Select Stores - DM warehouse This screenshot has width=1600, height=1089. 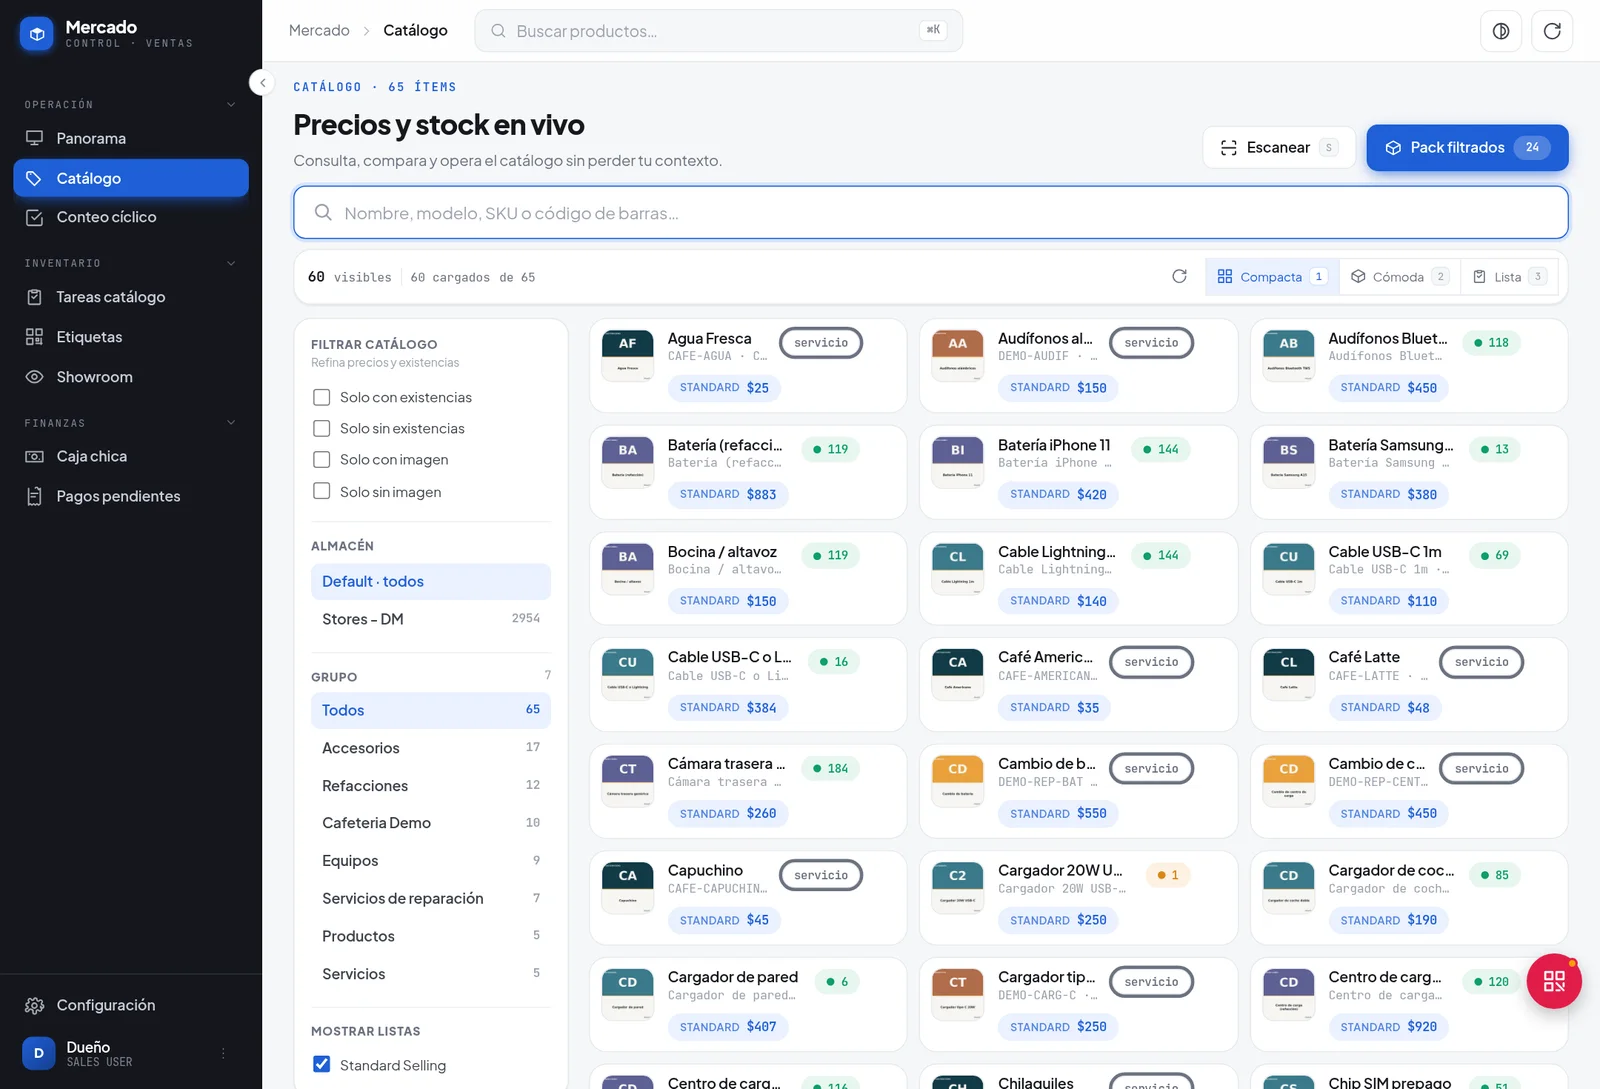pos(431,619)
